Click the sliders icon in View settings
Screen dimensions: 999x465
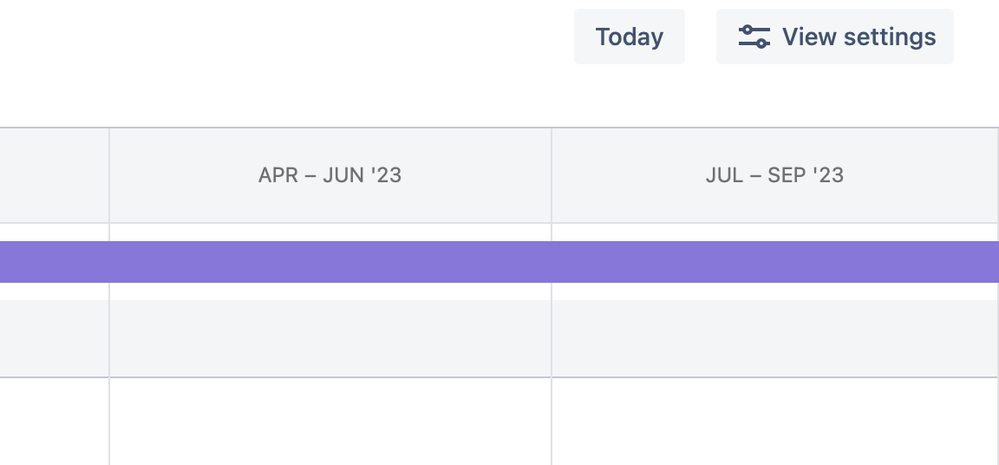pos(754,36)
